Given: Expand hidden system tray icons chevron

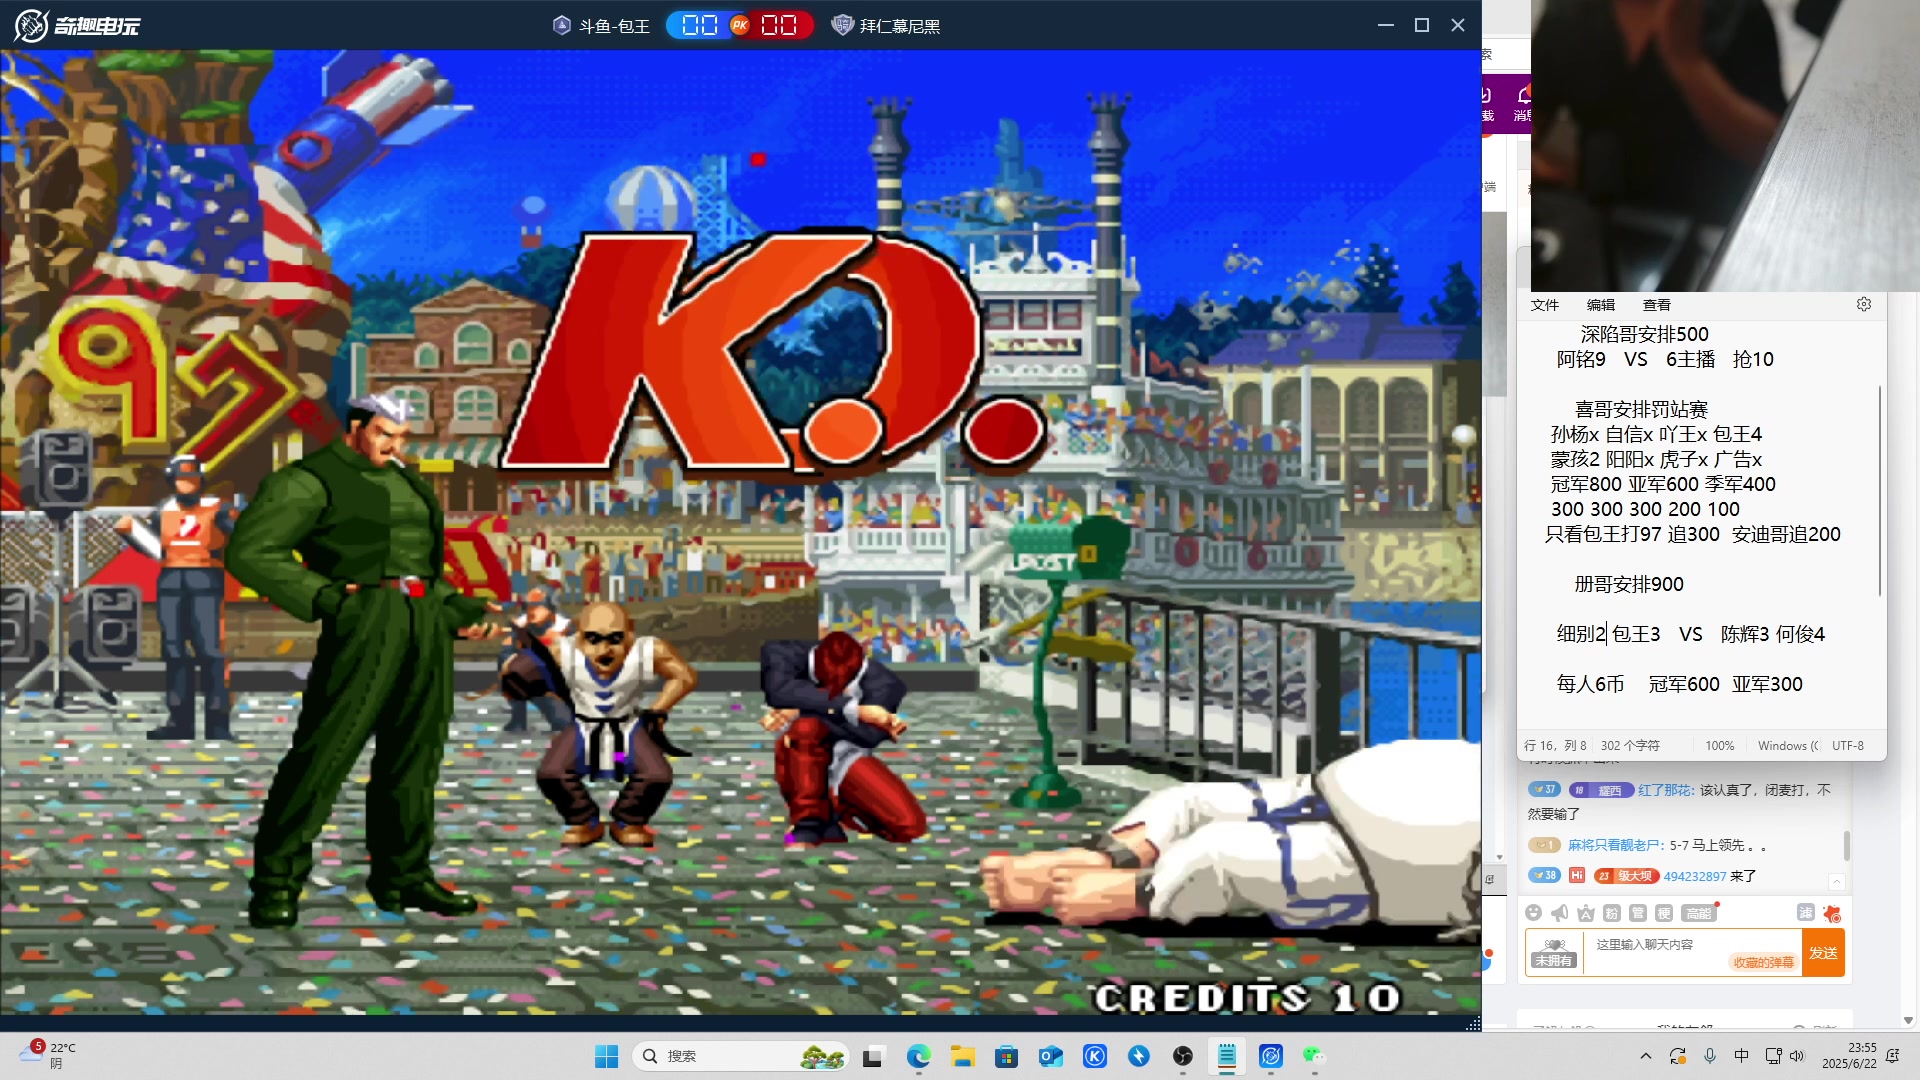Looking at the screenshot, I should point(1645,1056).
